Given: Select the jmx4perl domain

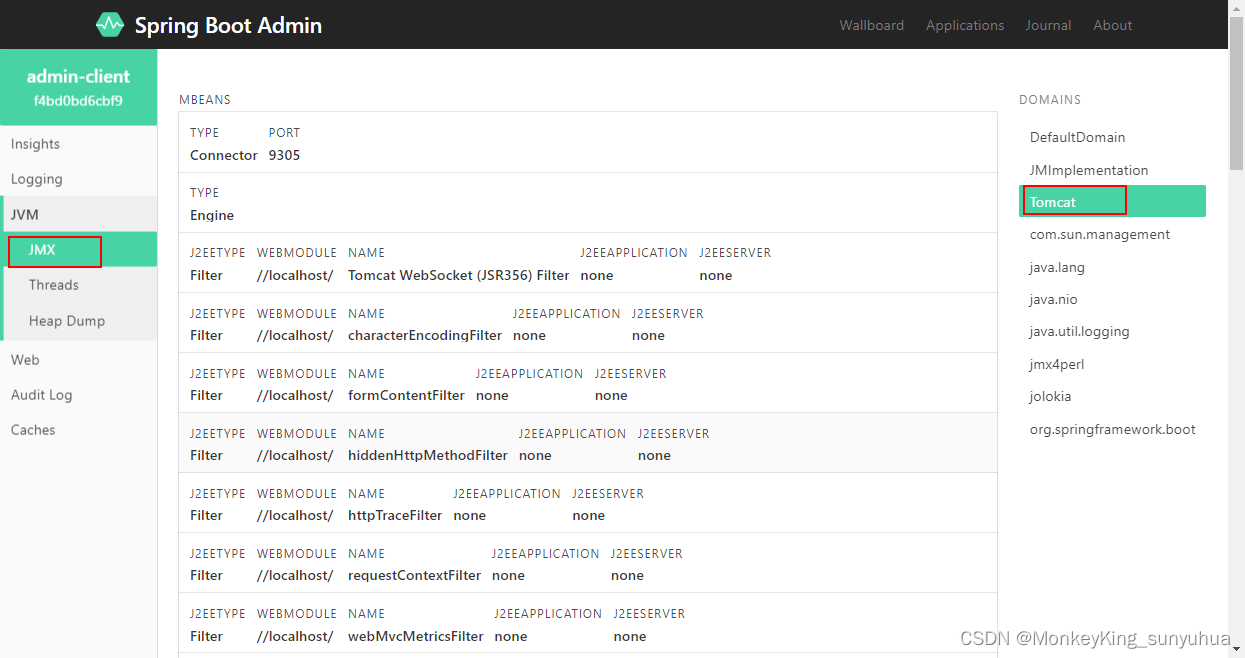Looking at the screenshot, I should [x=1112, y=364].
